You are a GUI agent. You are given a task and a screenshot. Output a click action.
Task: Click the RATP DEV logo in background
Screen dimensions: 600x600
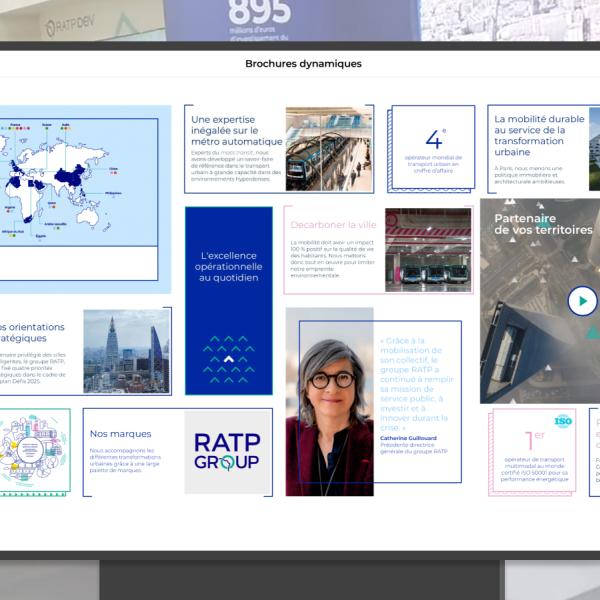point(70,26)
